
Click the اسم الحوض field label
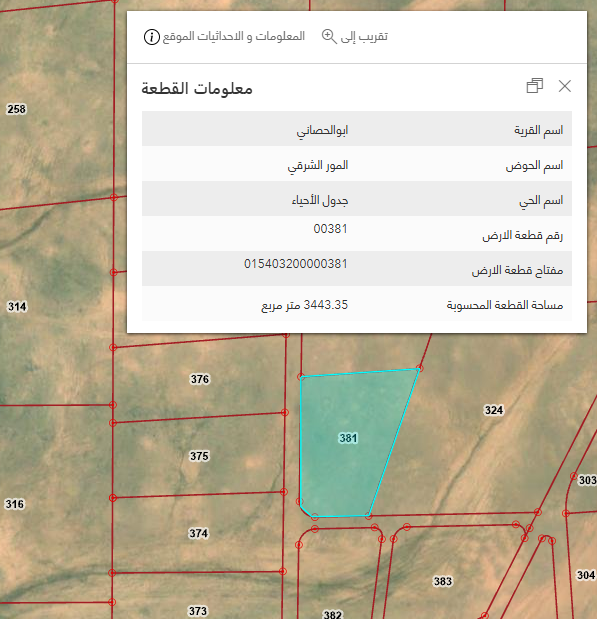pyautogui.click(x=534, y=165)
